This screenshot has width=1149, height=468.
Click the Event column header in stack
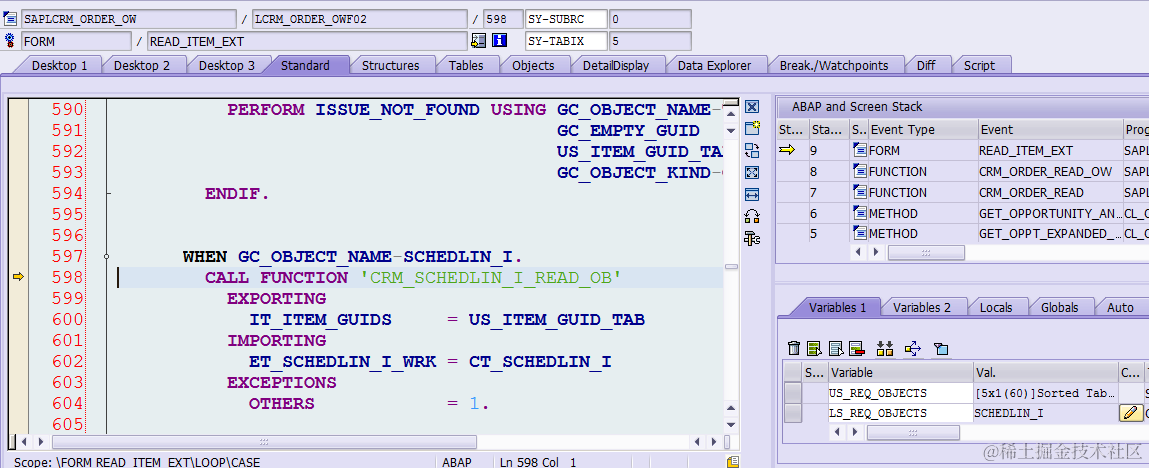pyautogui.click(x=1050, y=130)
